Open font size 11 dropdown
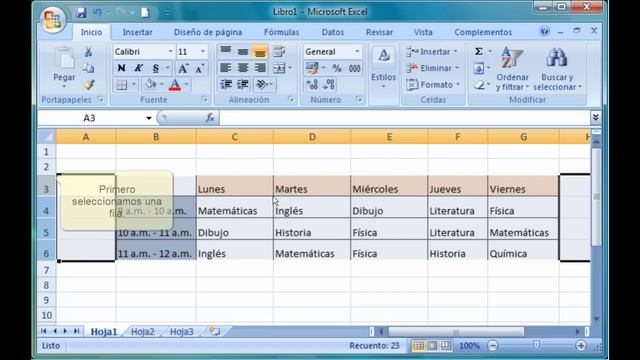The width and height of the screenshot is (640, 360). [x=203, y=52]
